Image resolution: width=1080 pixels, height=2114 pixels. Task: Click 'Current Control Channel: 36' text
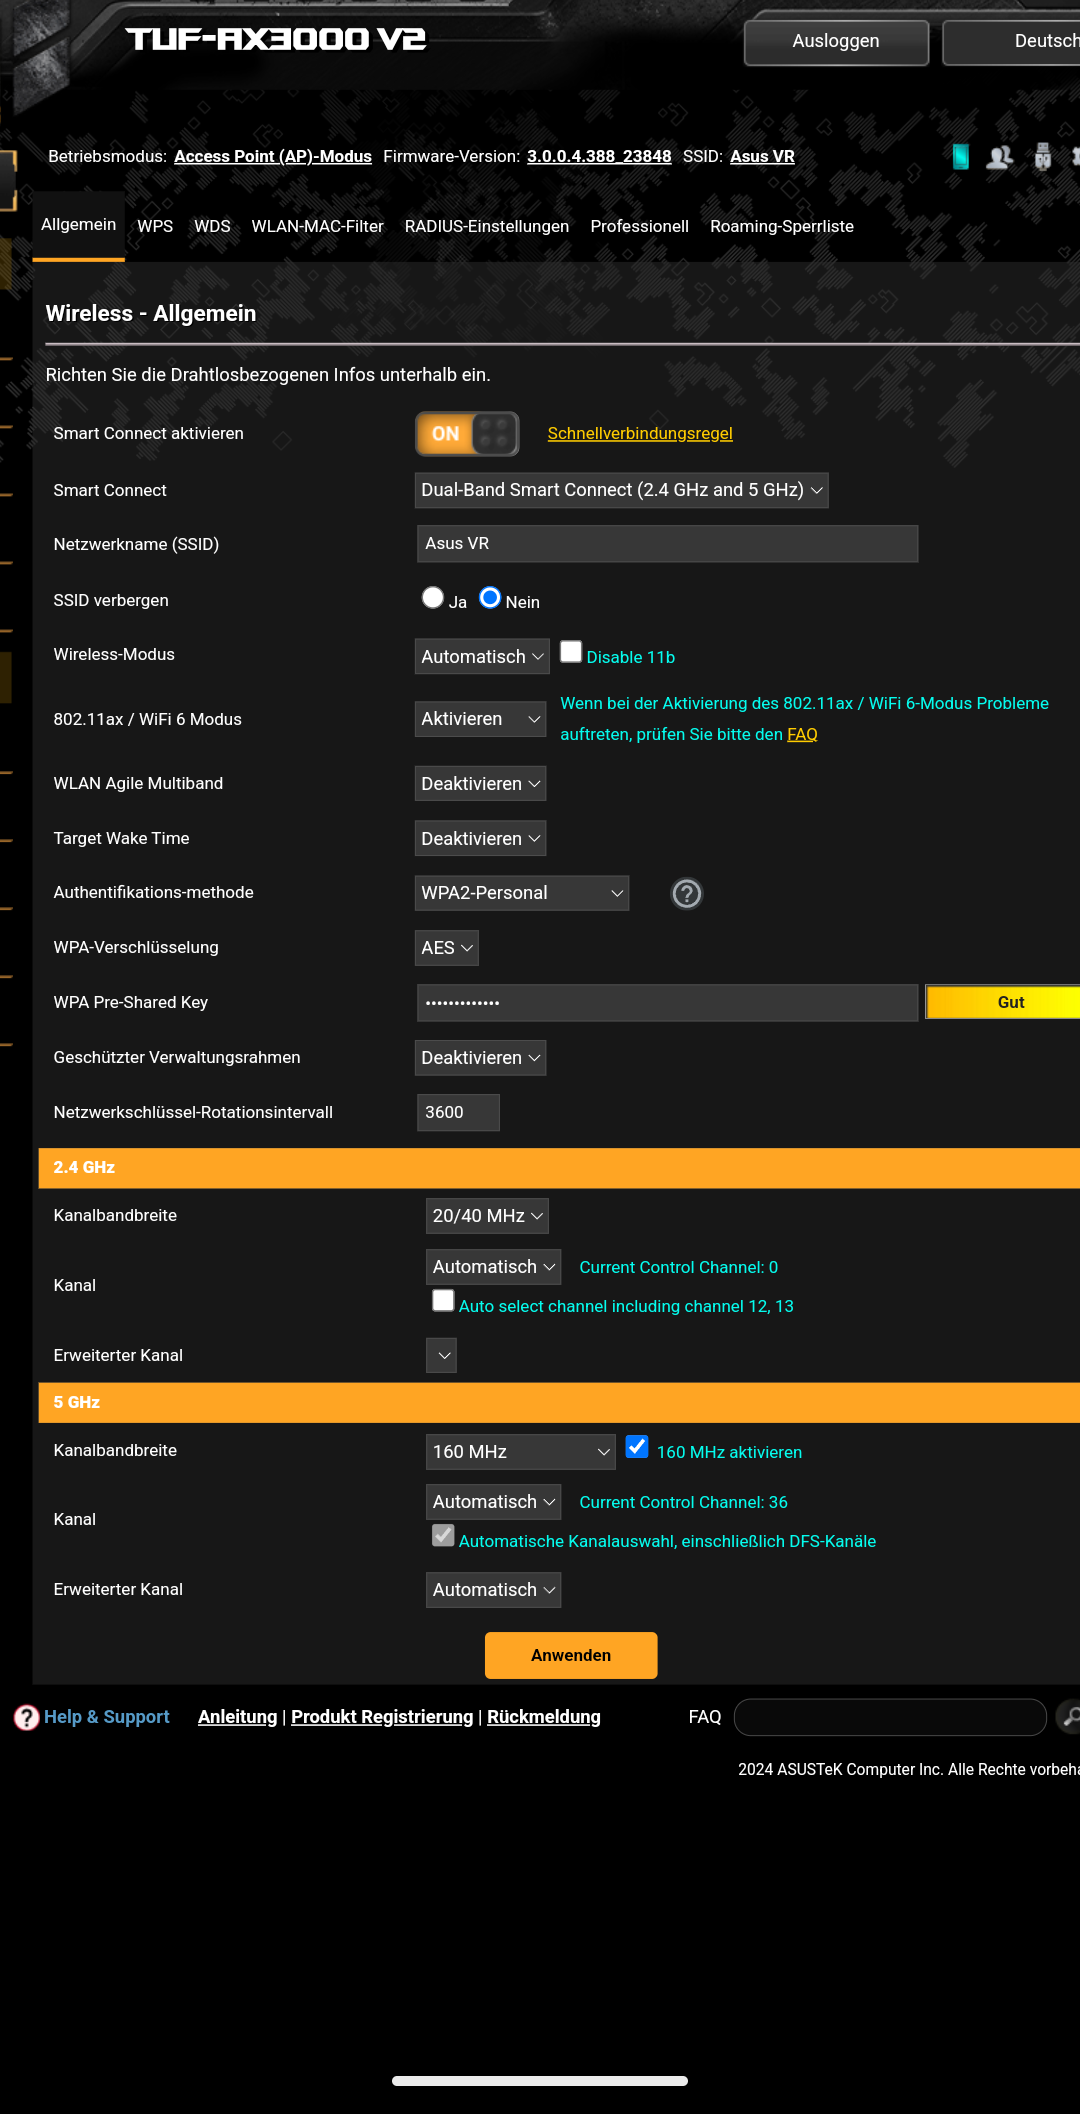(x=683, y=1502)
